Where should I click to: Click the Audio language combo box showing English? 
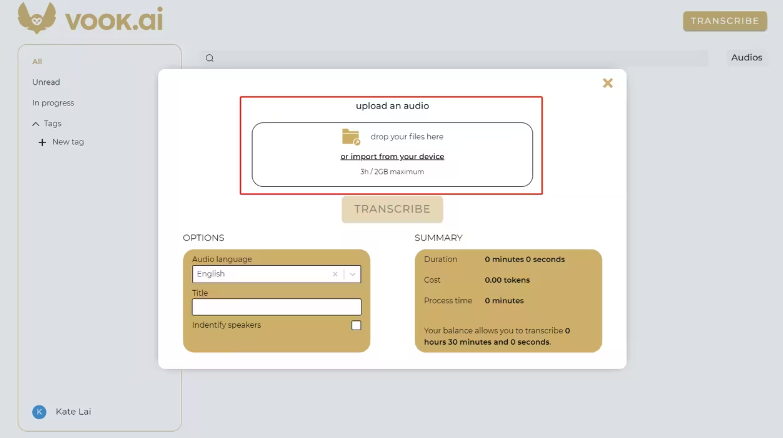tap(277, 274)
